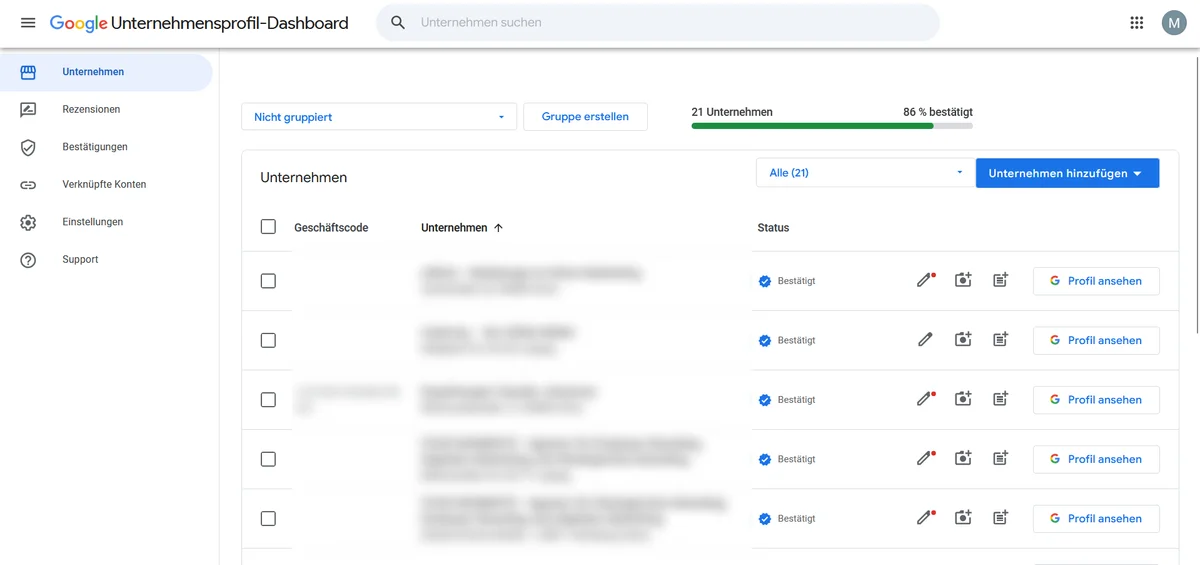
Task: Add photo icon in second business row
Action: pos(963,340)
